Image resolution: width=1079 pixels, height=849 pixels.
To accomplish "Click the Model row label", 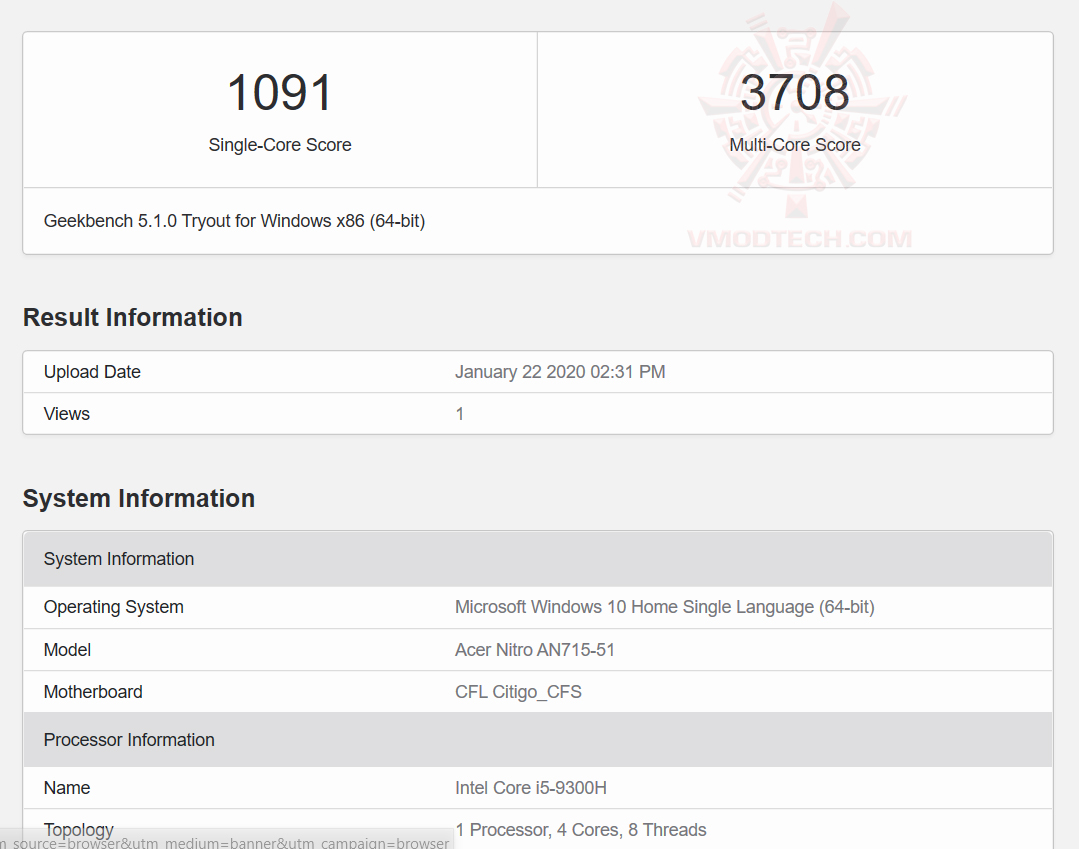I will (x=67, y=649).
